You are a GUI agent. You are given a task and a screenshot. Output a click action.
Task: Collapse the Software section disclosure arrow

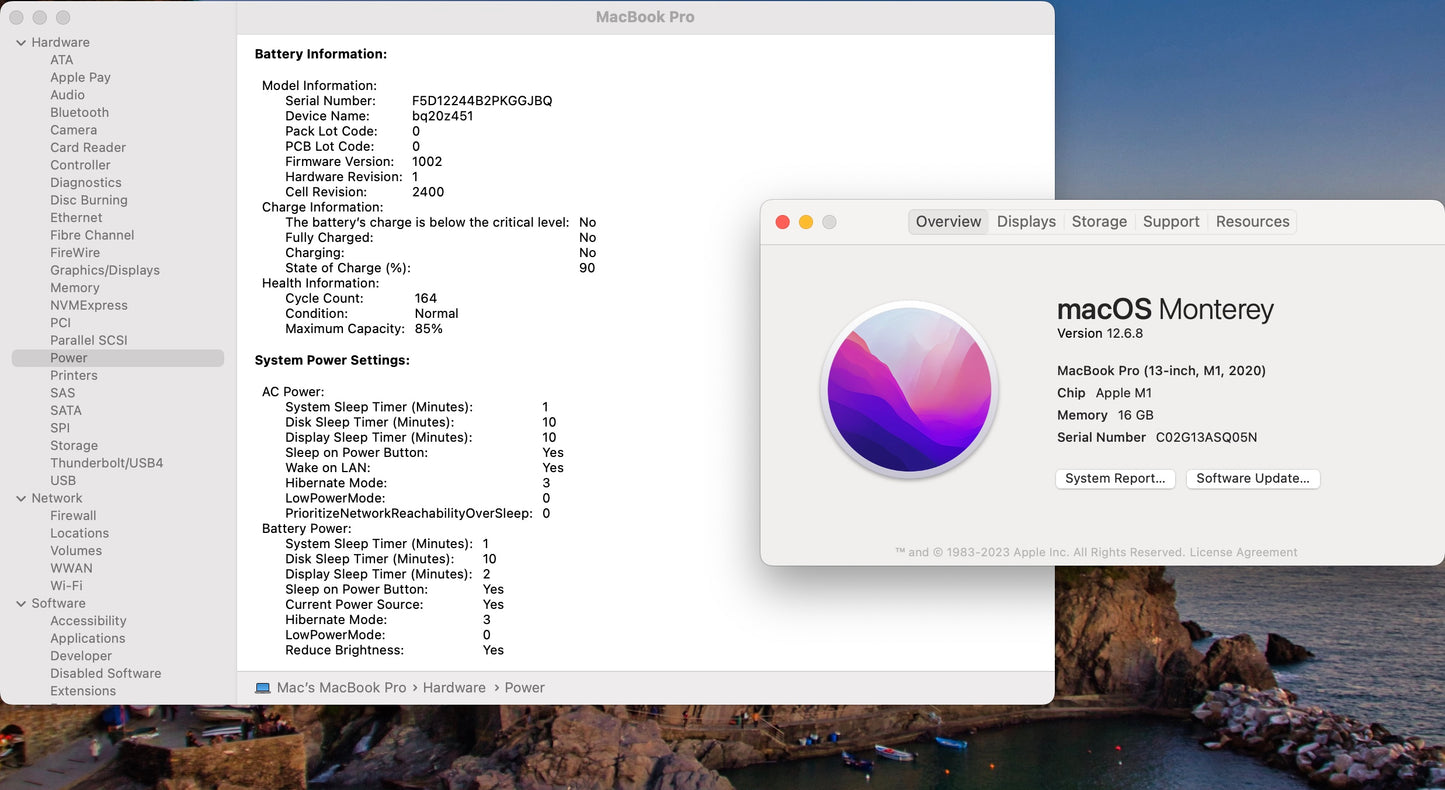pyautogui.click(x=21, y=604)
